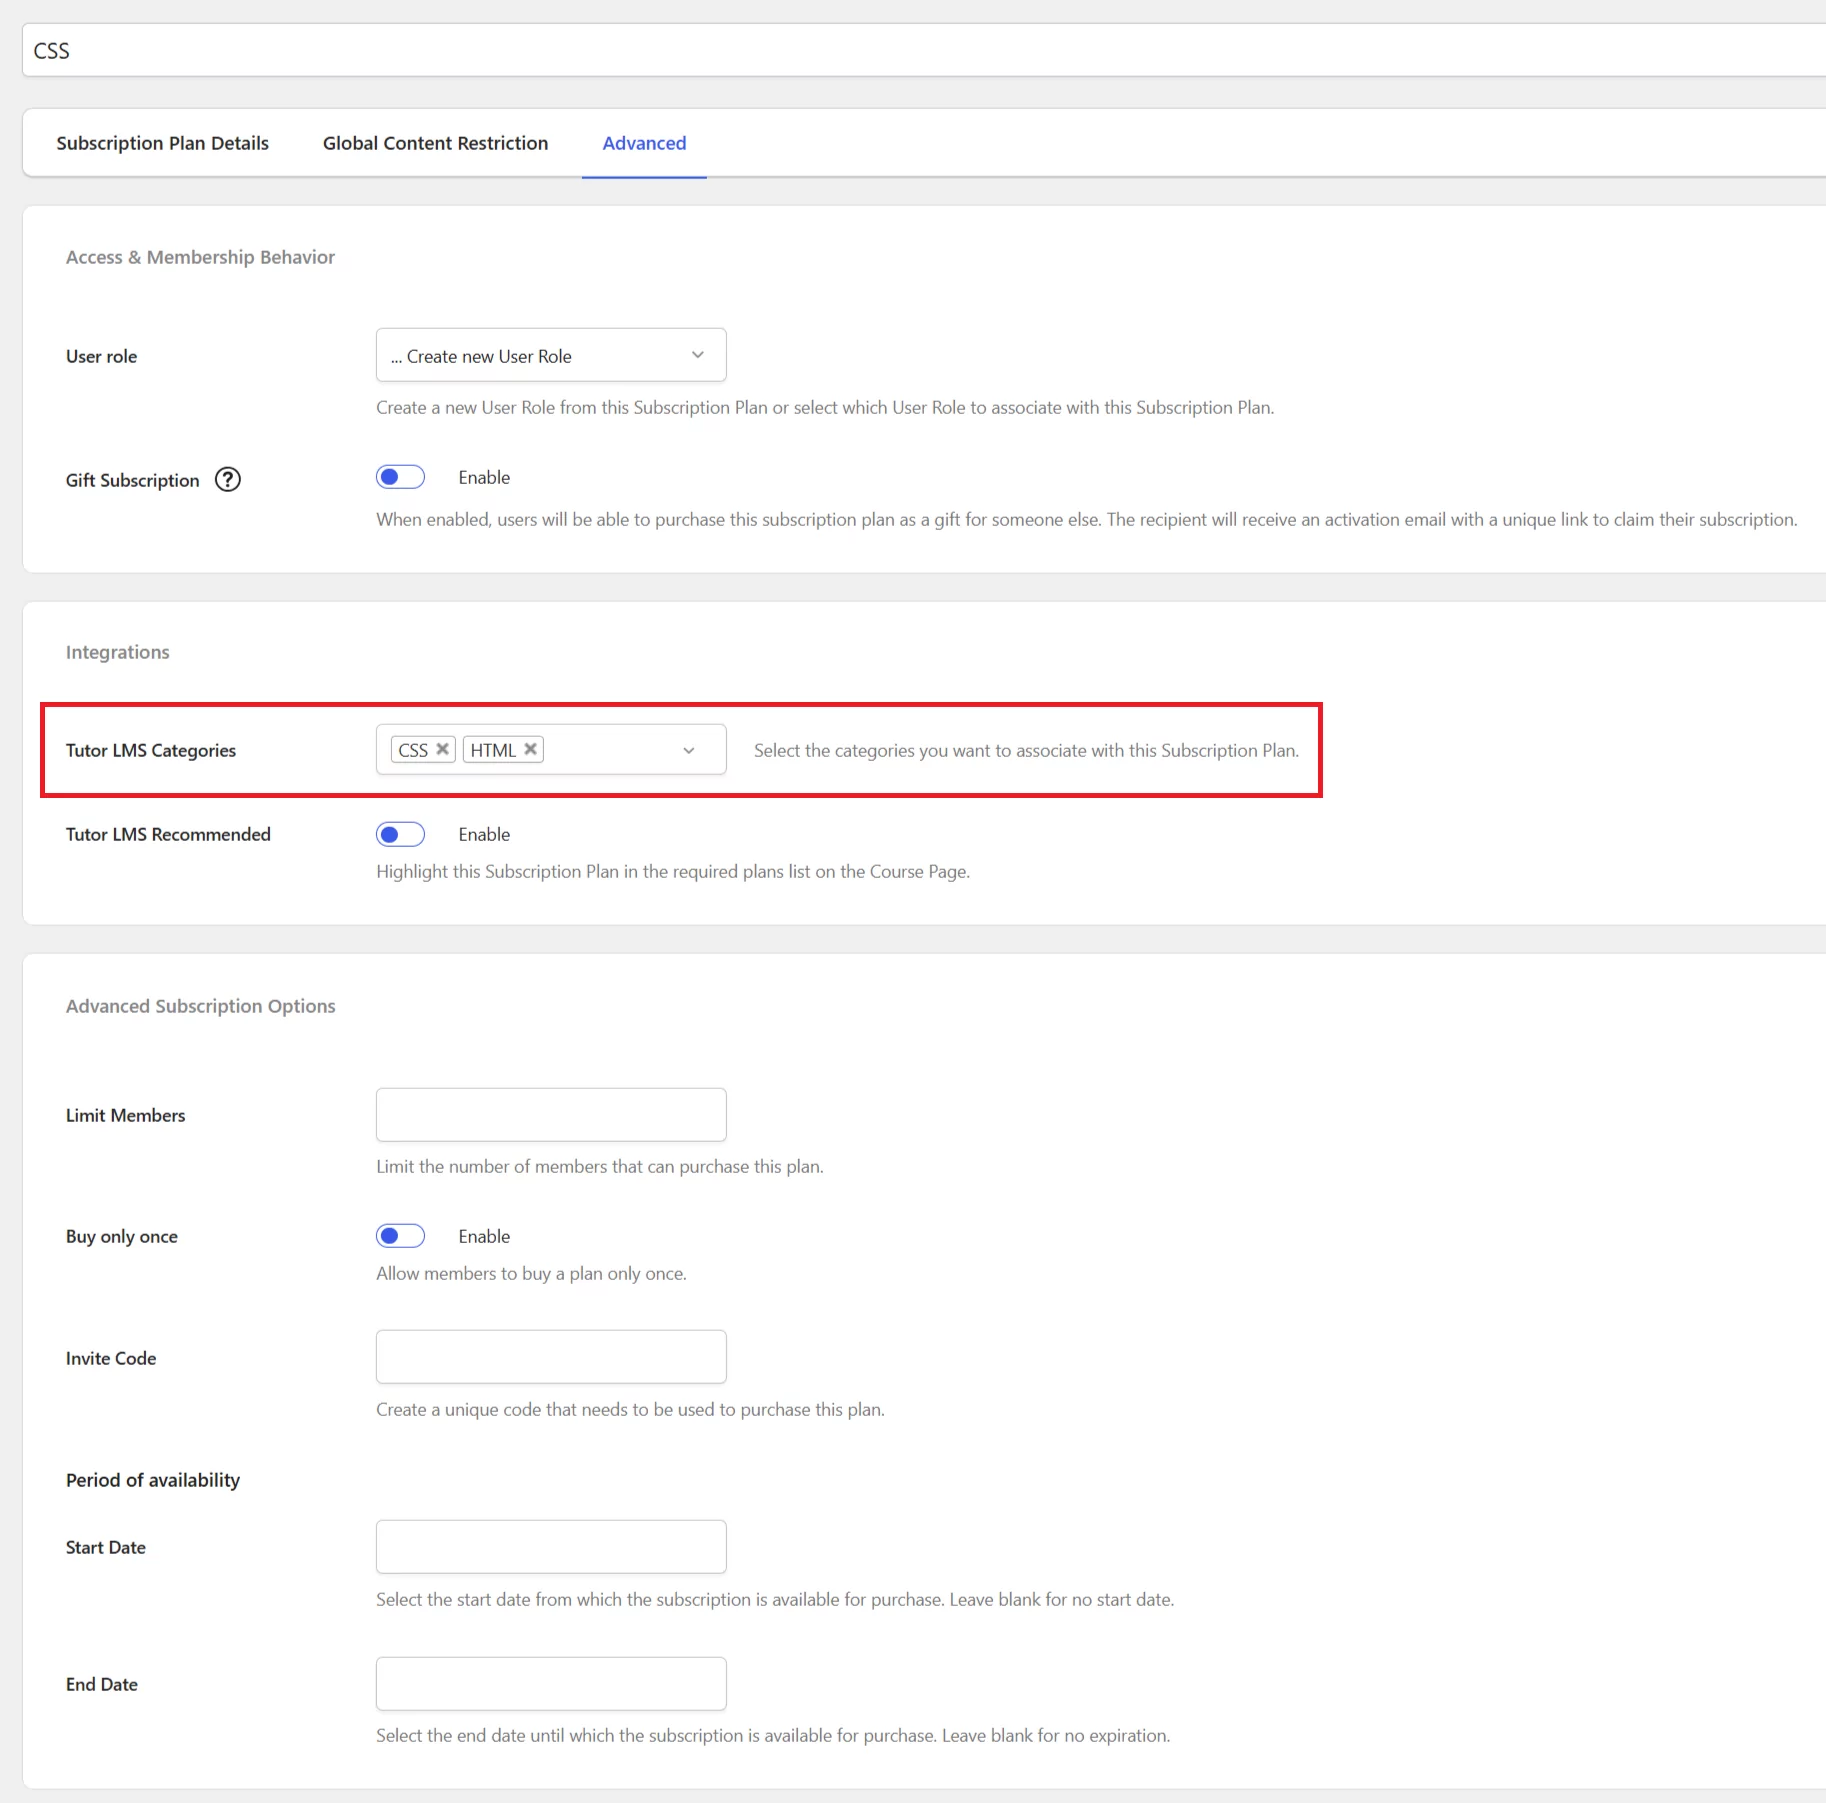Toggle the Buy only once switch
The width and height of the screenshot is (1826, 1803).
click(400, 1236)
